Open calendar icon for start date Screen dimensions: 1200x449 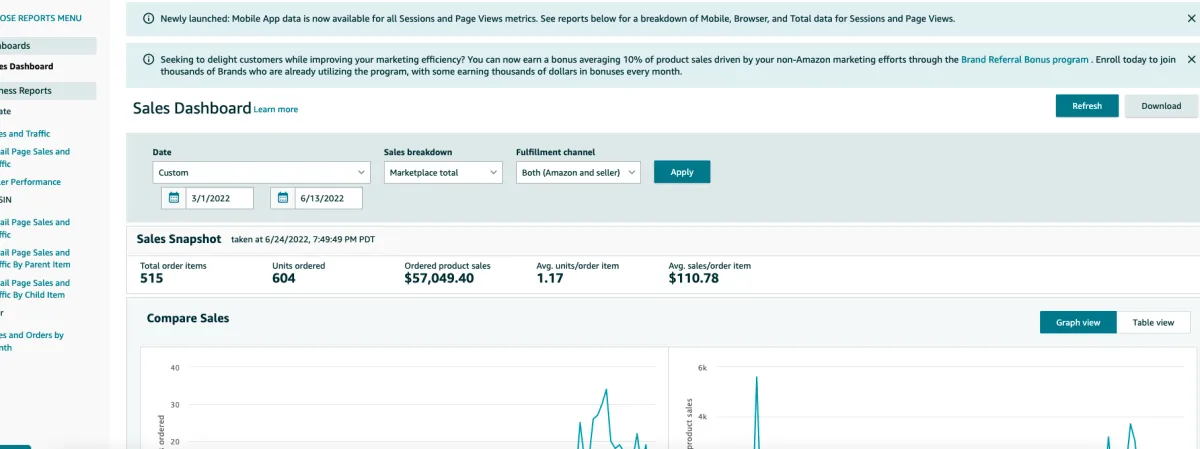173,198
